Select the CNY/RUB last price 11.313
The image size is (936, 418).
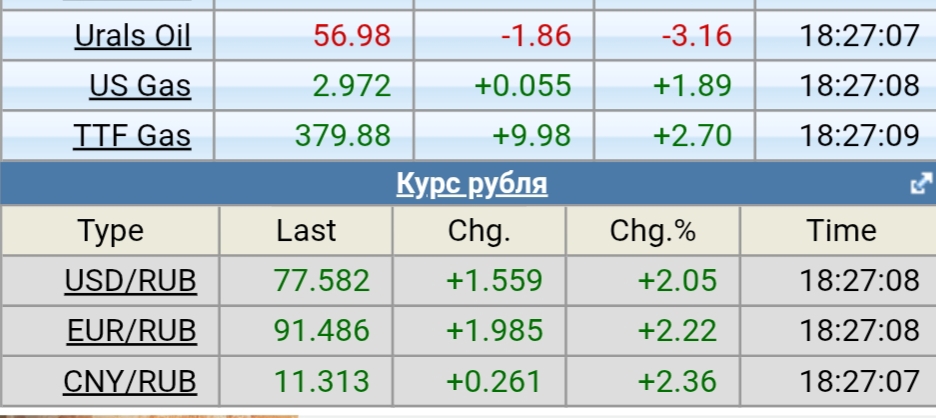[x=321, y=381]
